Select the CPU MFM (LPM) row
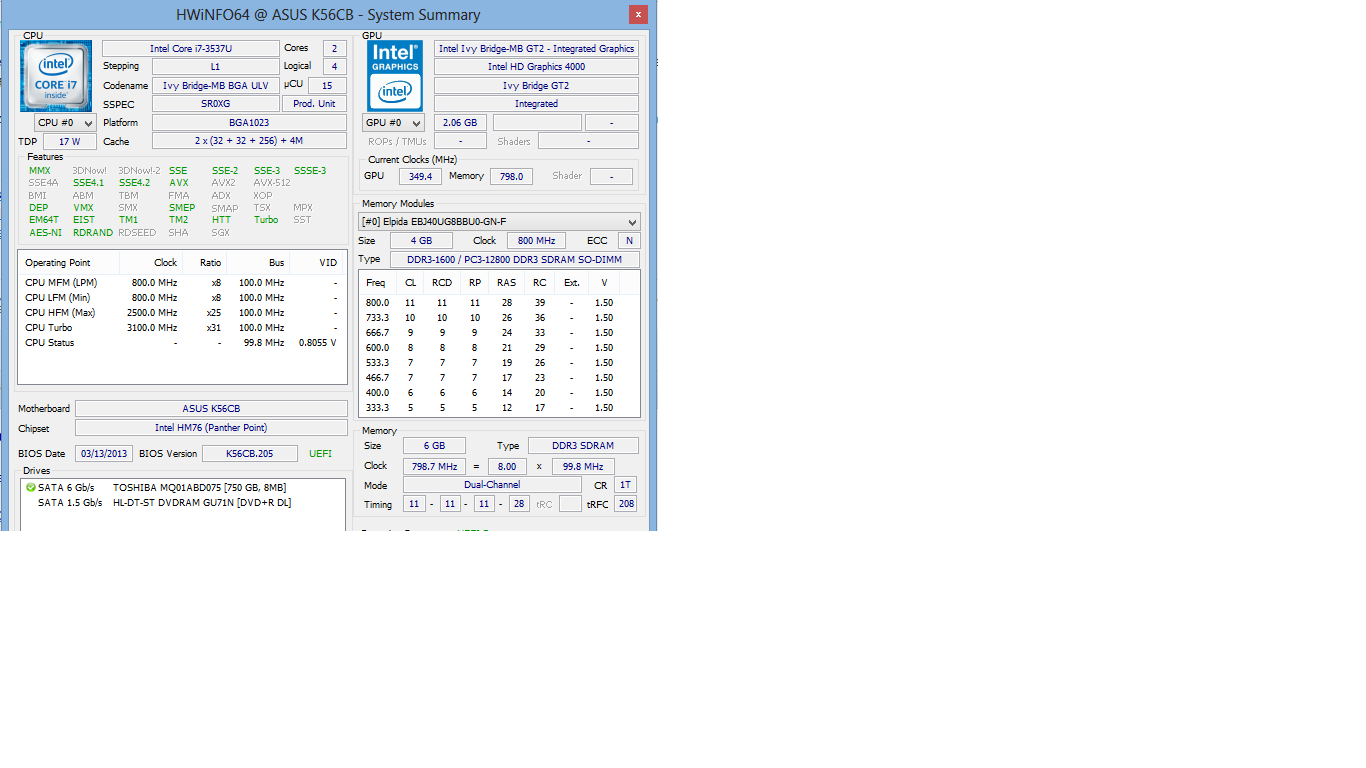The width and height of the screenshot is (1366, 768). pyautogui.click(x=182, y=283)
